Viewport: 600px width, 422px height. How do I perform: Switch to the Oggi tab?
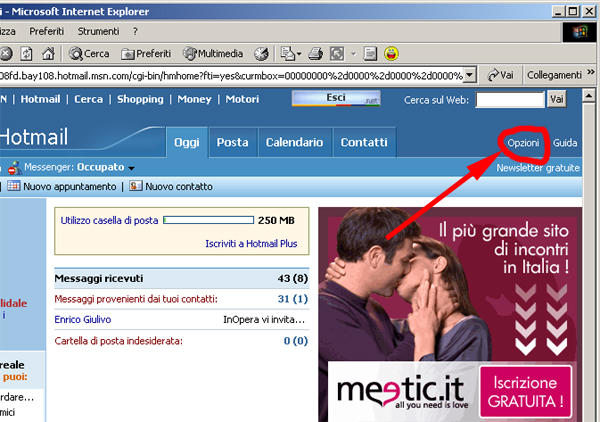(x=187, y=142)
